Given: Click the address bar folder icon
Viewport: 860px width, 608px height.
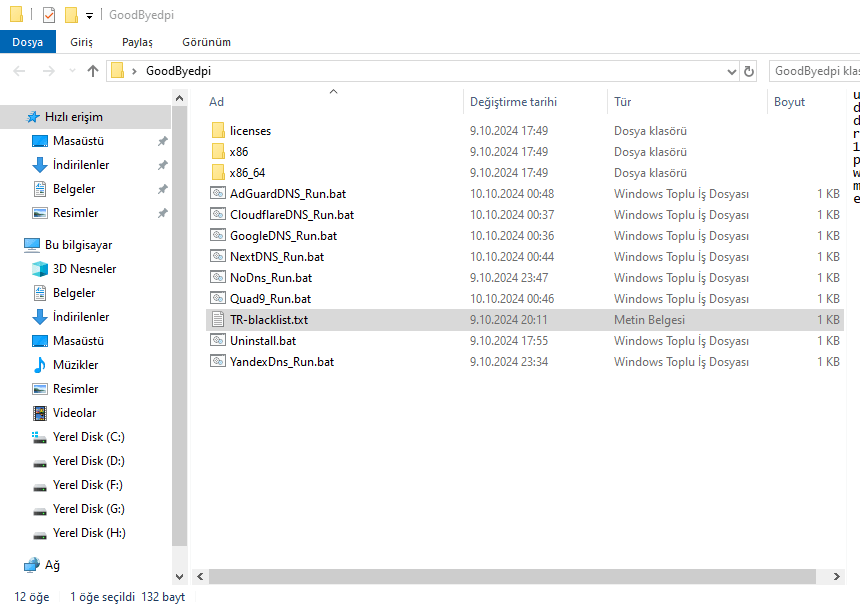Looking at the screenshot, I should (x=117, y=71).
